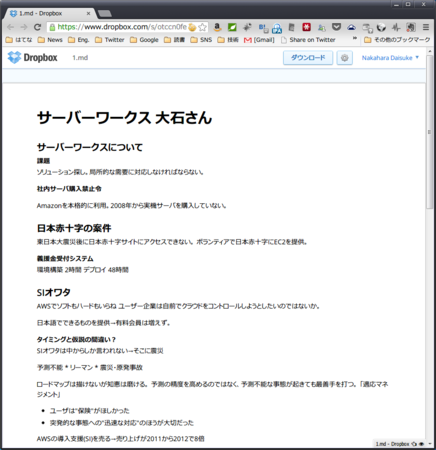Open the News bookmark folder
This screenshot has height=450, width=436.
pyautogui.click(x=50, y=40)
